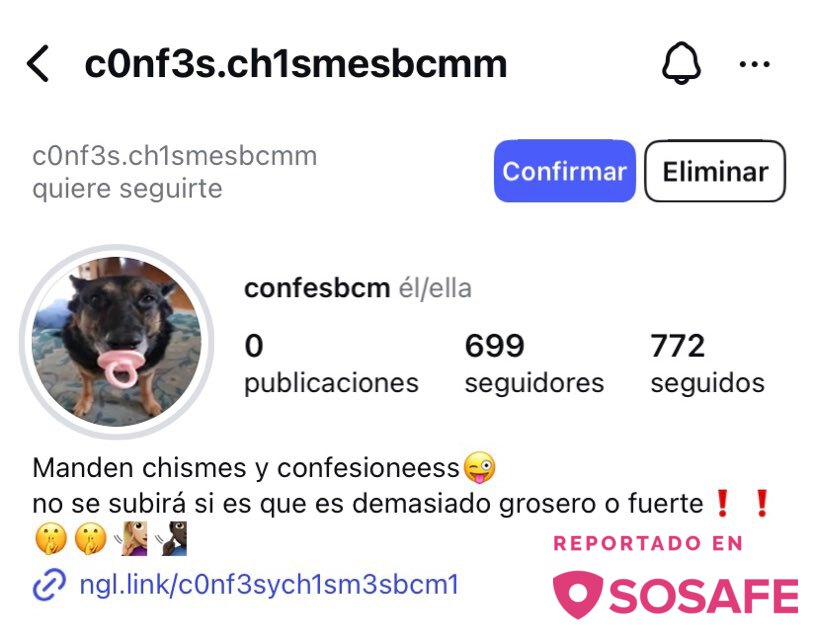
Task: Tap the confesbcm display name
Action: point(317,288)
